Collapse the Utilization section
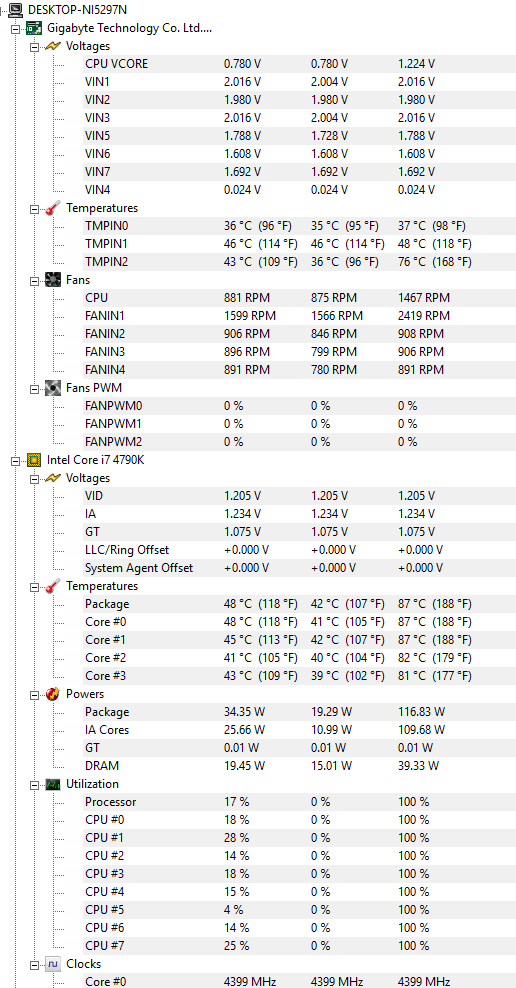This screenshot has width=516, height=988. [x=35, y=784]
